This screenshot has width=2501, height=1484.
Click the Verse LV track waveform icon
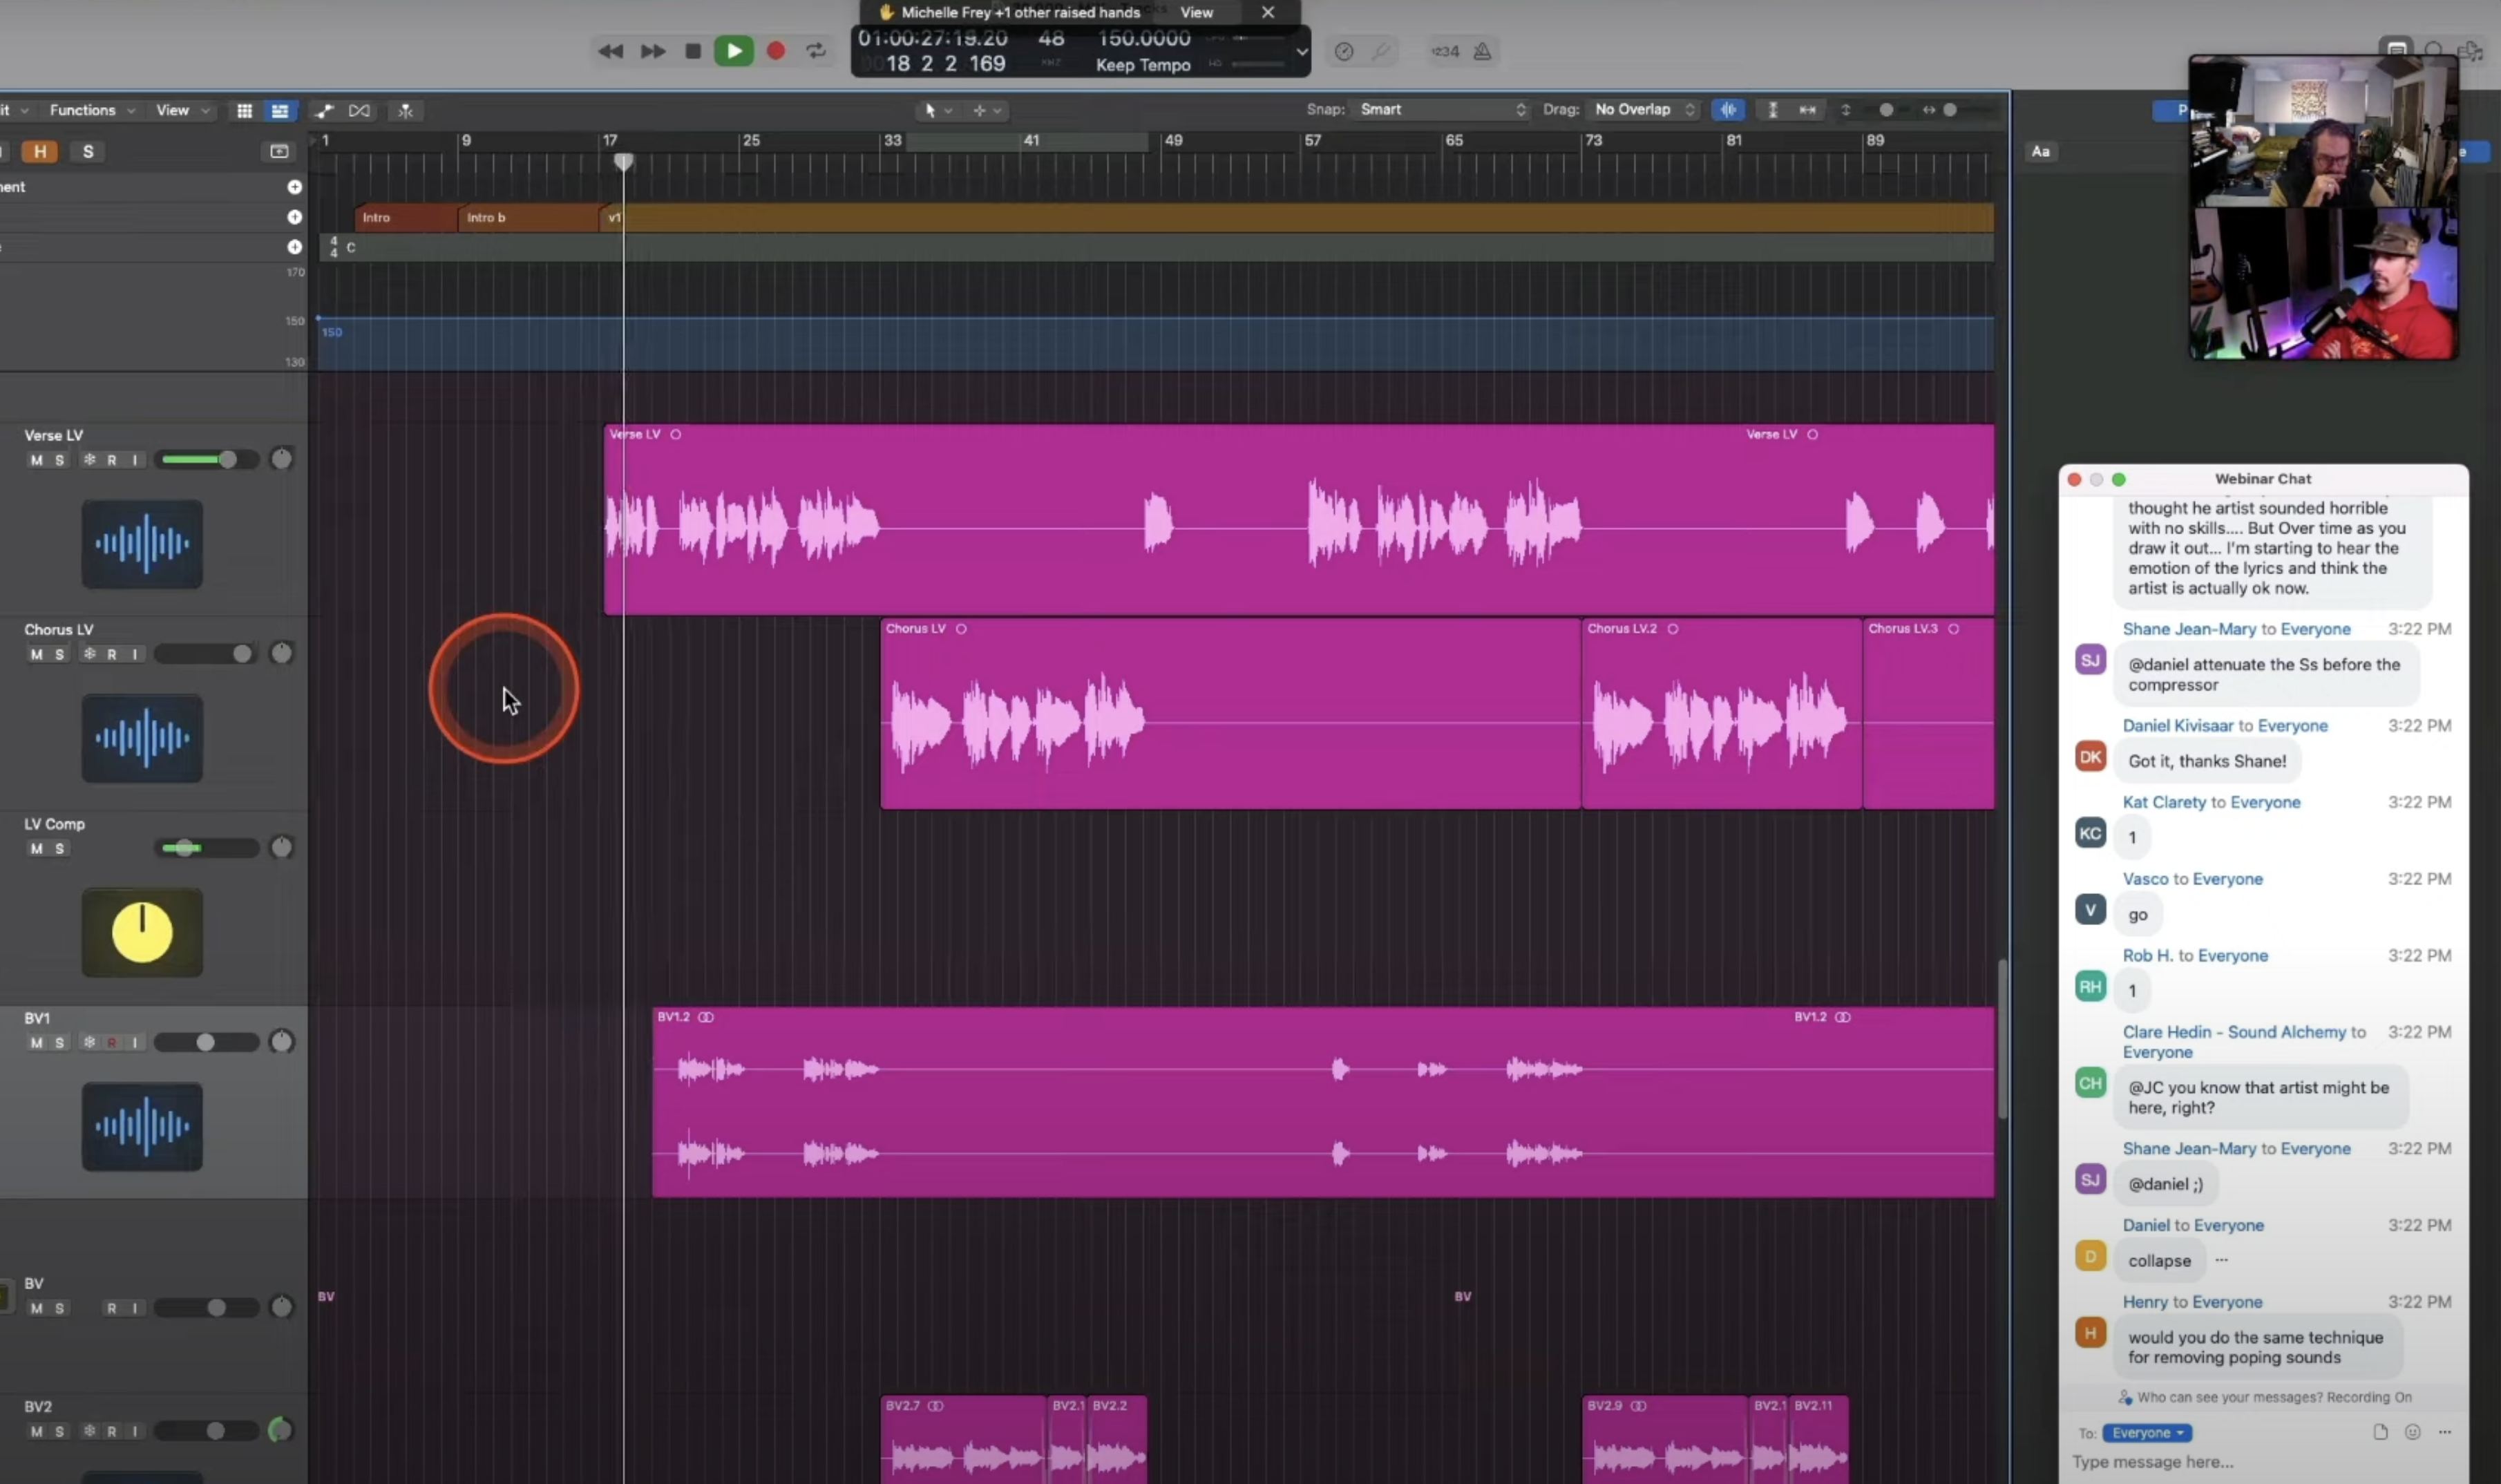pos(142,545)
